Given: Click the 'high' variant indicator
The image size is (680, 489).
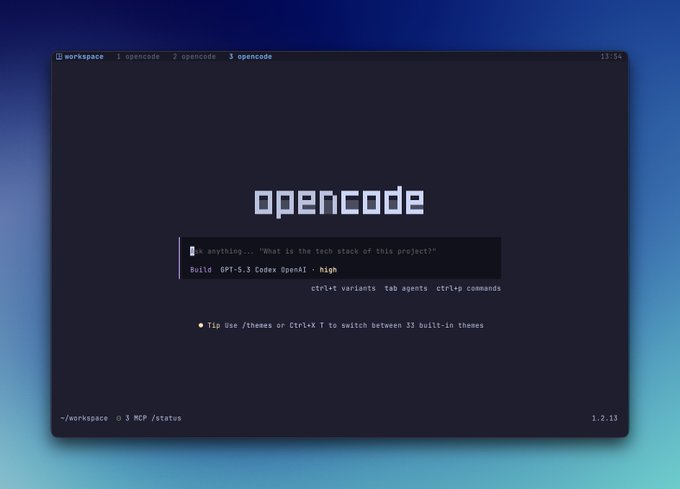Looking at the screenshot, I should [x=328, y=270].
